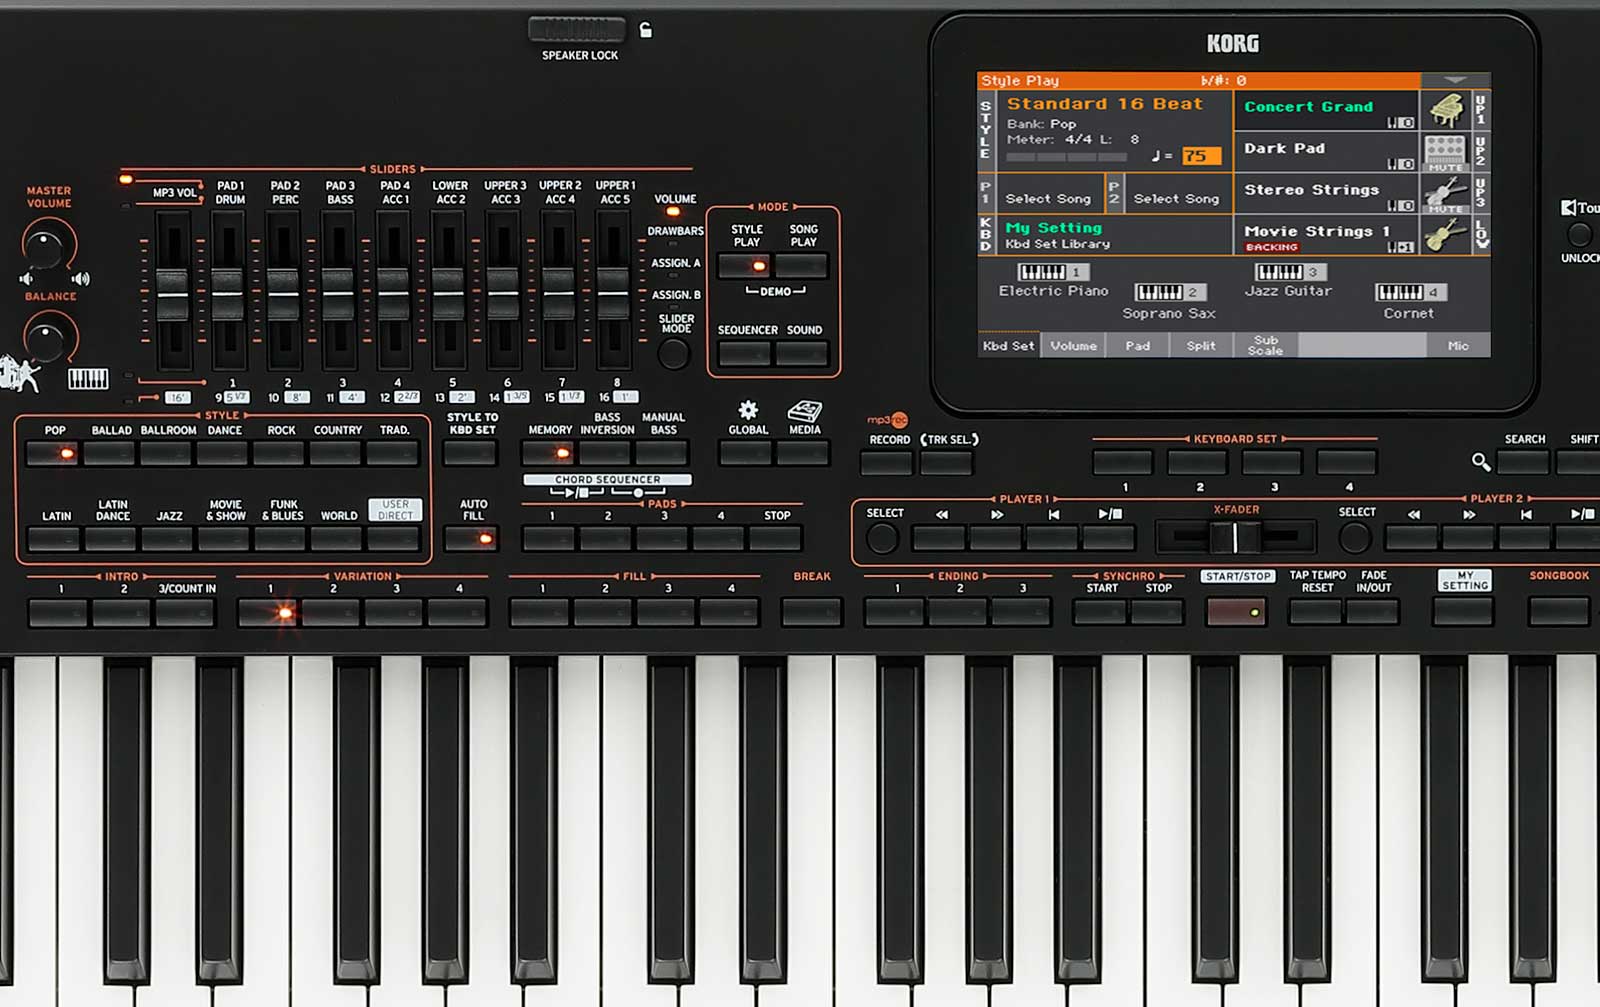Toggle the SOUND mode button

802,353
